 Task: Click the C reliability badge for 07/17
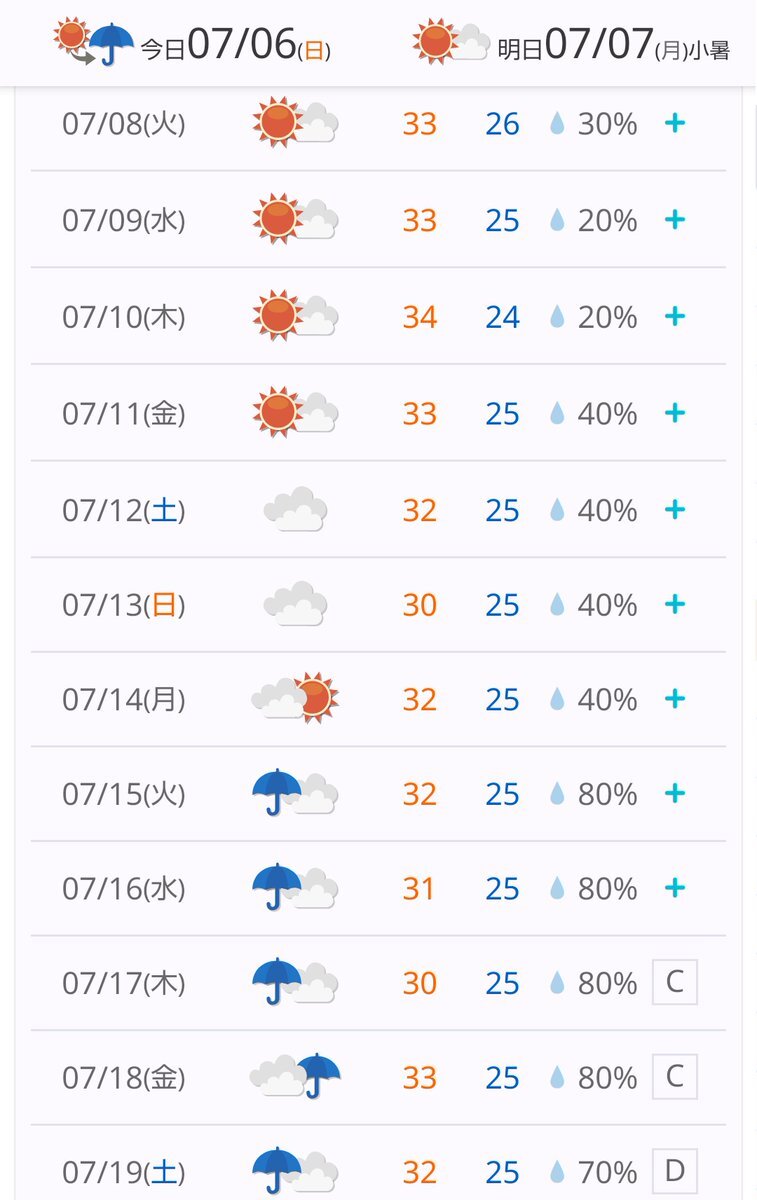pyautogui.click(x=675, y=982)
